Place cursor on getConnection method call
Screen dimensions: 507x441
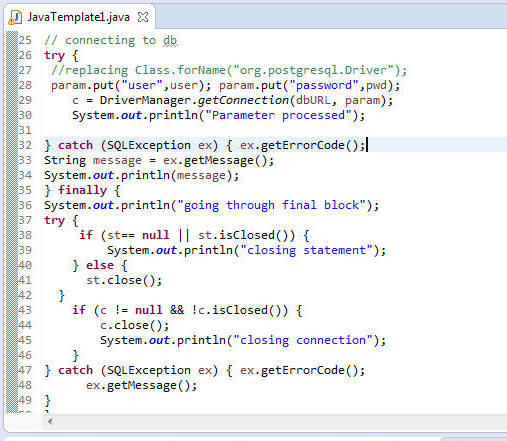(243, 100)
